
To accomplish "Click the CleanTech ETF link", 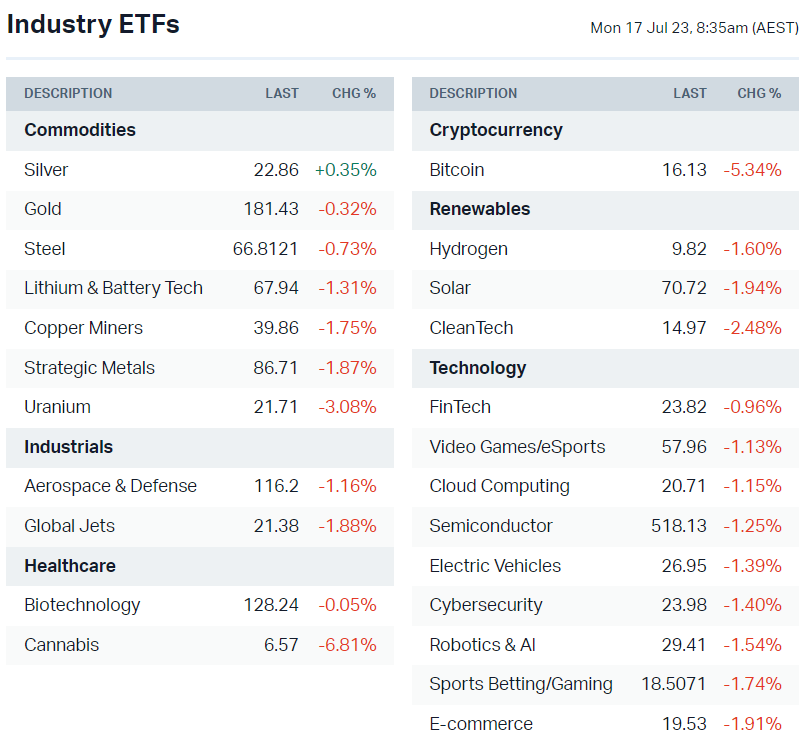I will (x=471, y=328).
